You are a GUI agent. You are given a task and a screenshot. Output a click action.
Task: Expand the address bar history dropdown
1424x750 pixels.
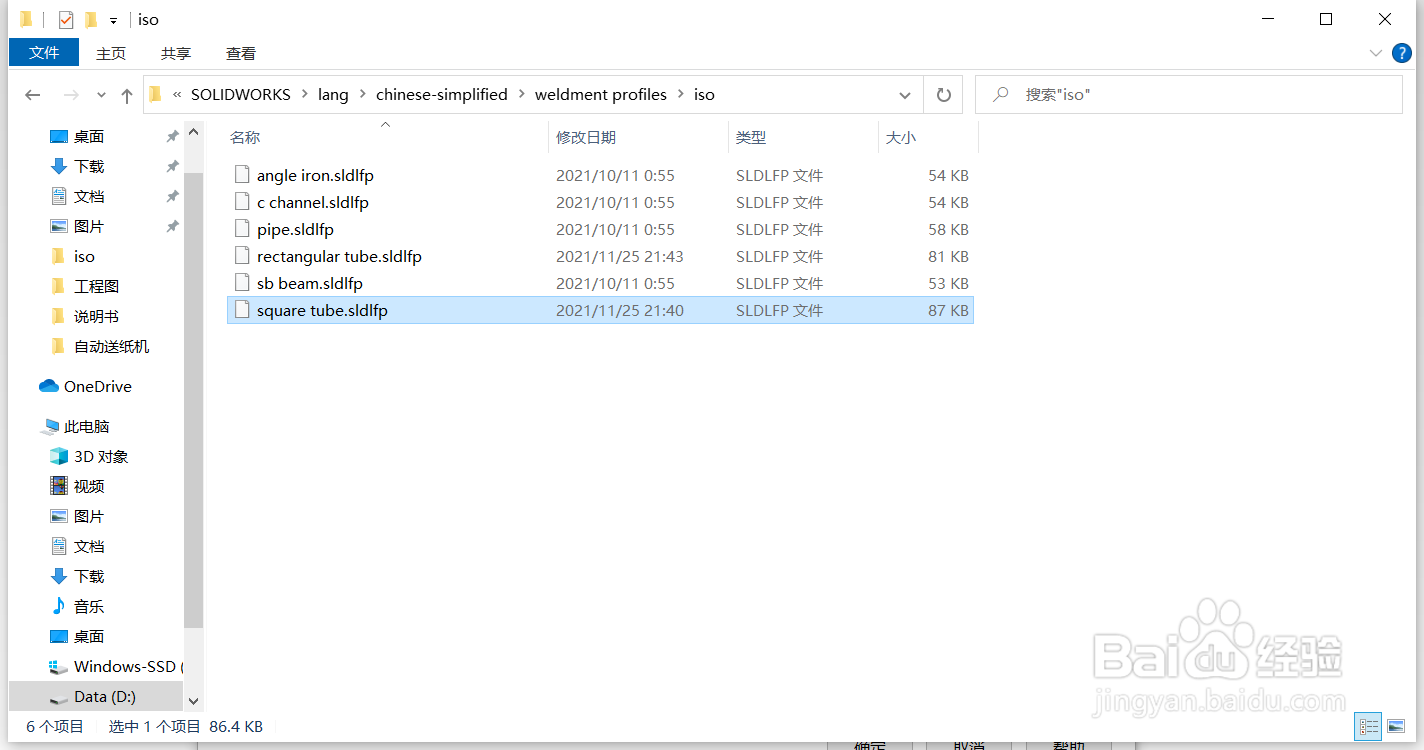[905, 95]
